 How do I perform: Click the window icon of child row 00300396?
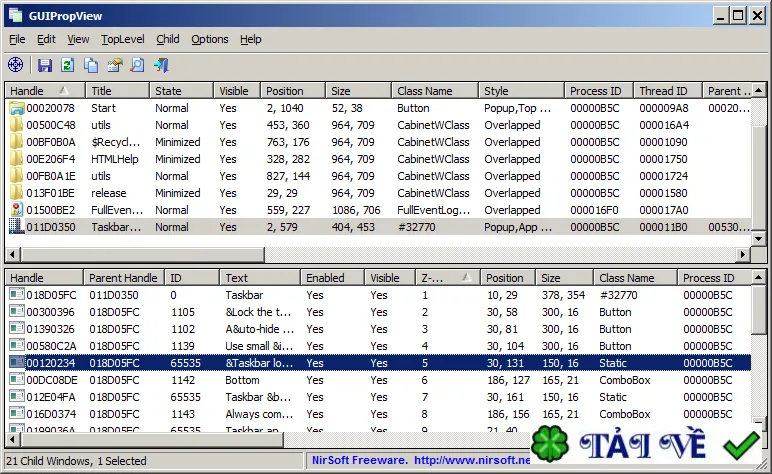(17, 312)
